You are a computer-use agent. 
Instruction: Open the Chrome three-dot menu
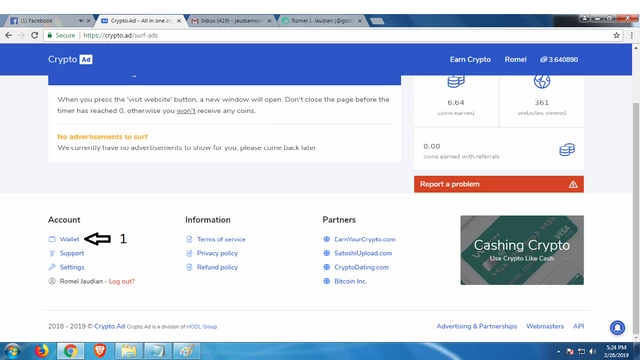click(632, 36)
